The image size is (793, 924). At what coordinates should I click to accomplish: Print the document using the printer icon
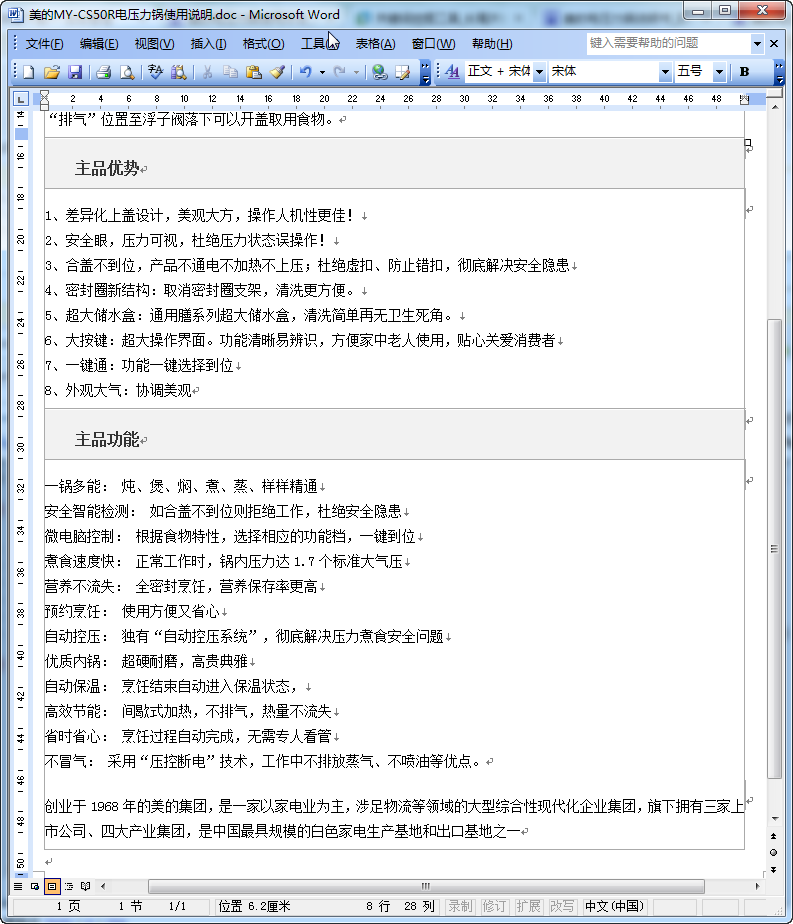click(104, 72)
